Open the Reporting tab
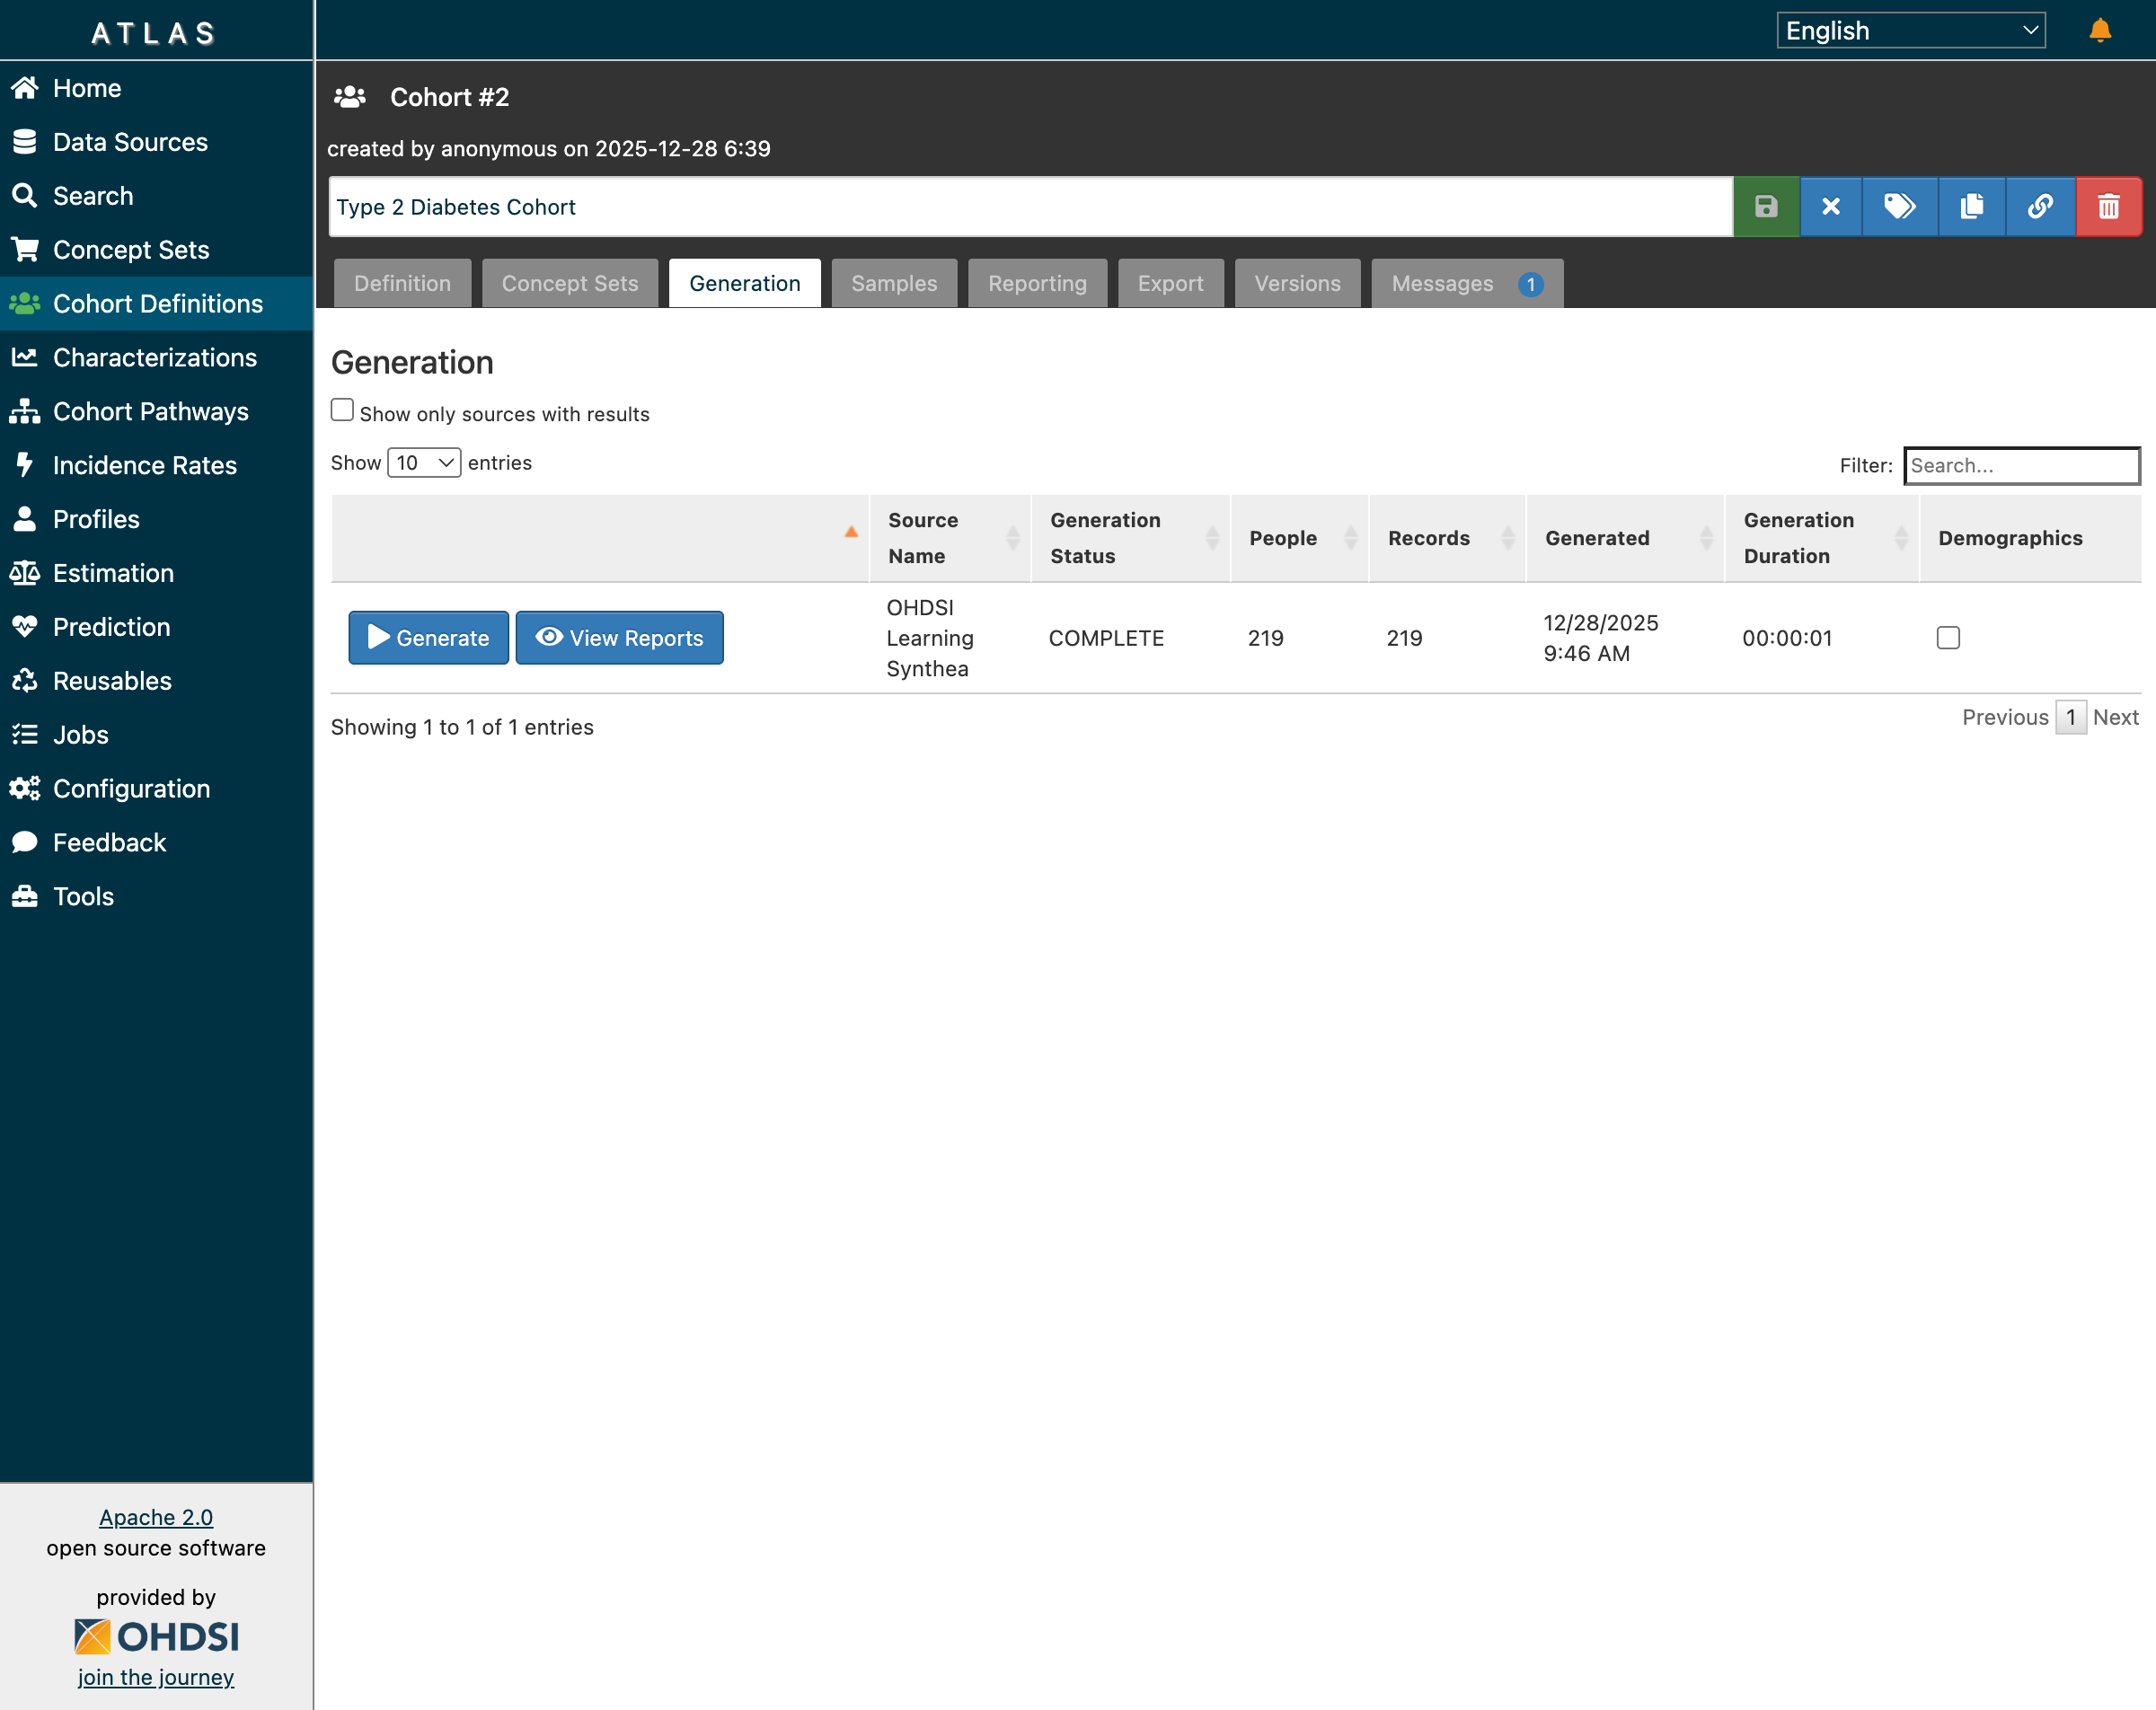Screen dimensions: 2156x1710 (1036, 283)
